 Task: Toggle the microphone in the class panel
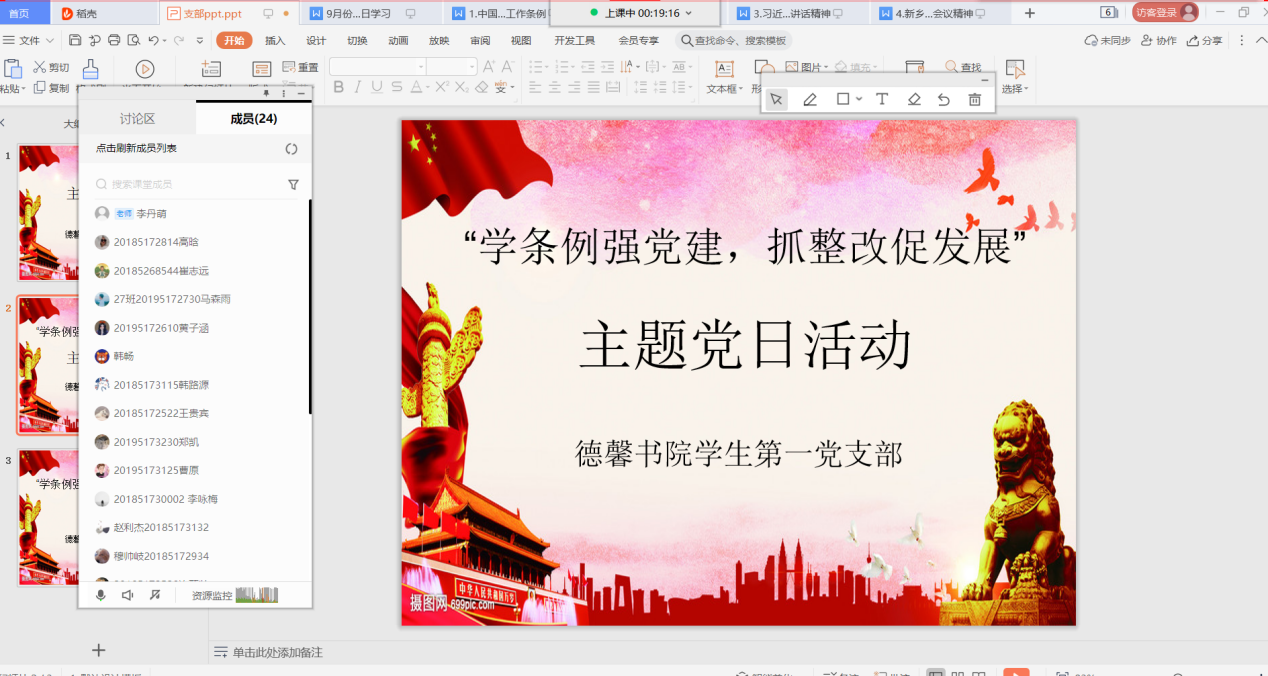[x=100, y=595]
